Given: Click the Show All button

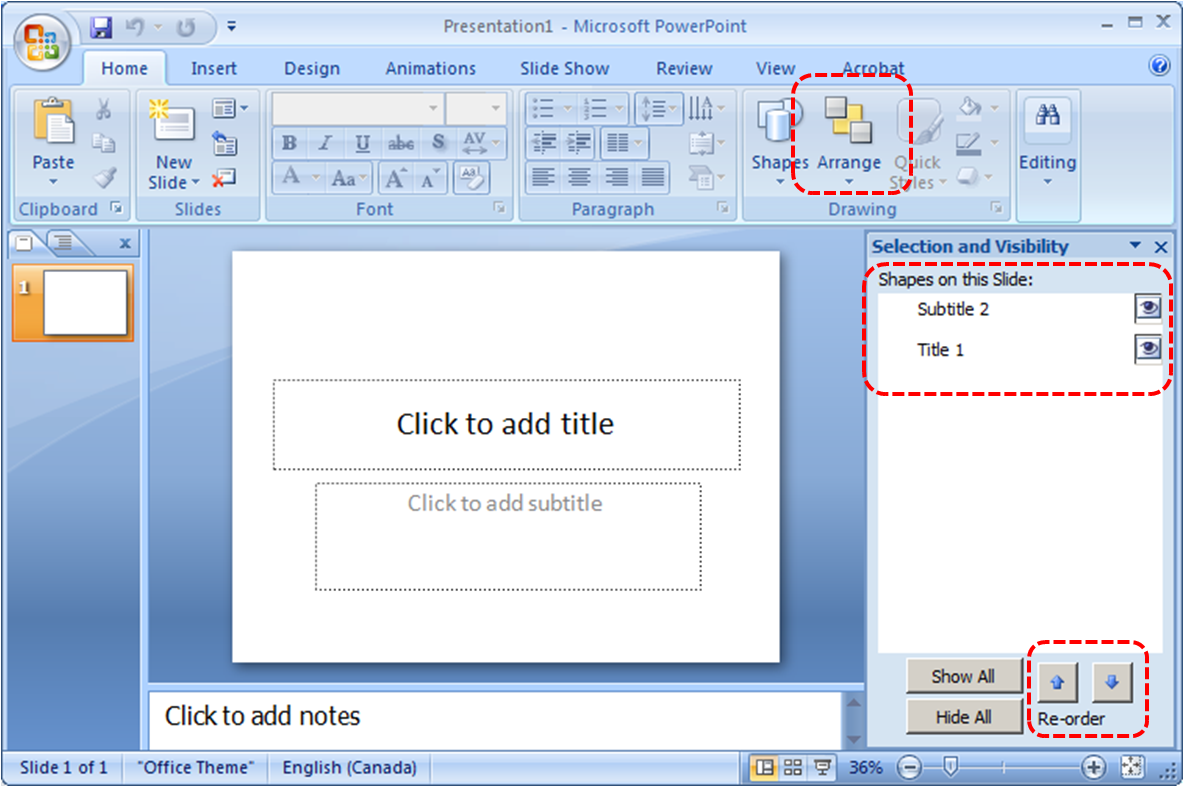Looking at the screenshot, I should pyautogui.click(x=963, y=676).
